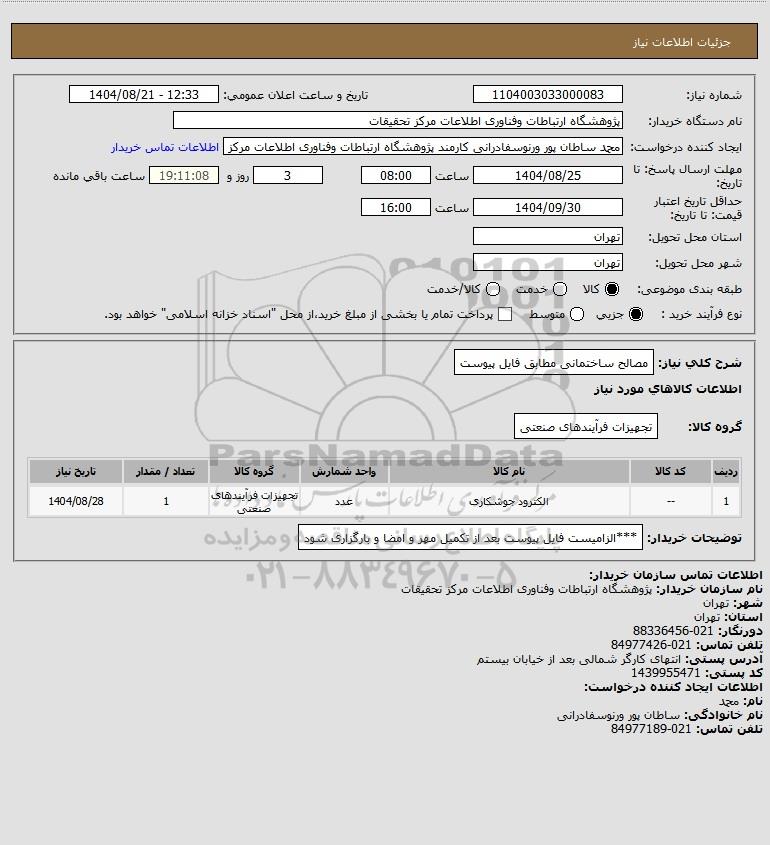This screenshot has width=770, height=845.
Task: Click the announcement date field 1404/08/21 - 12:33
Action: tap(144, 94)
